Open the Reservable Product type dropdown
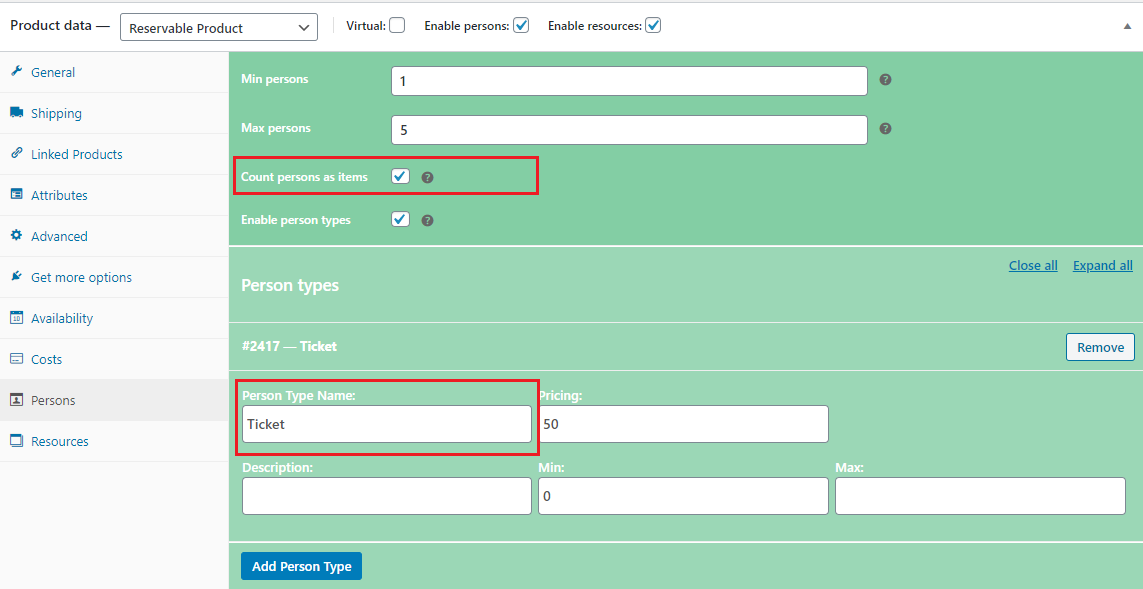Image resolution: width=1143 pixels, height=589 pixels. pyautogui.click(x=218, y=27)
